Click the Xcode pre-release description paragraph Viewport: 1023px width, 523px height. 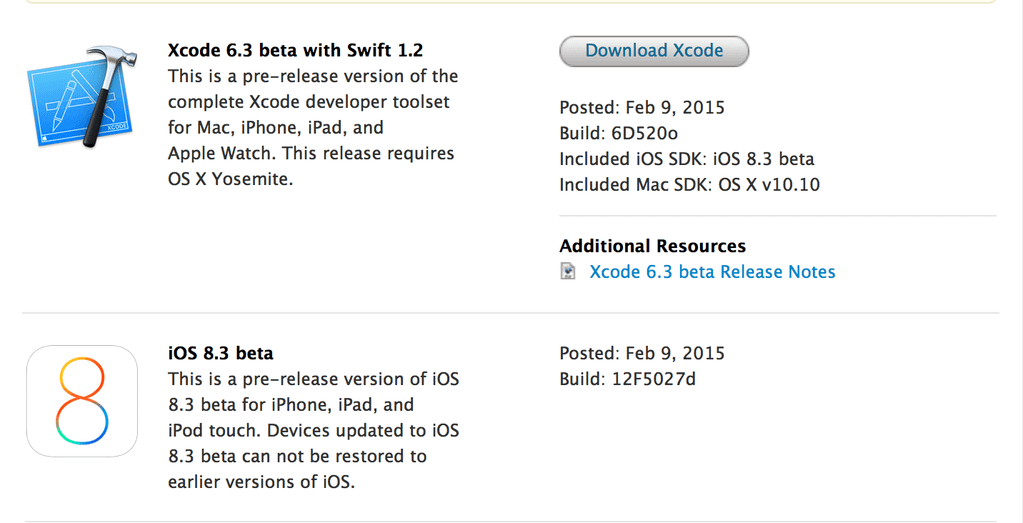312,128
